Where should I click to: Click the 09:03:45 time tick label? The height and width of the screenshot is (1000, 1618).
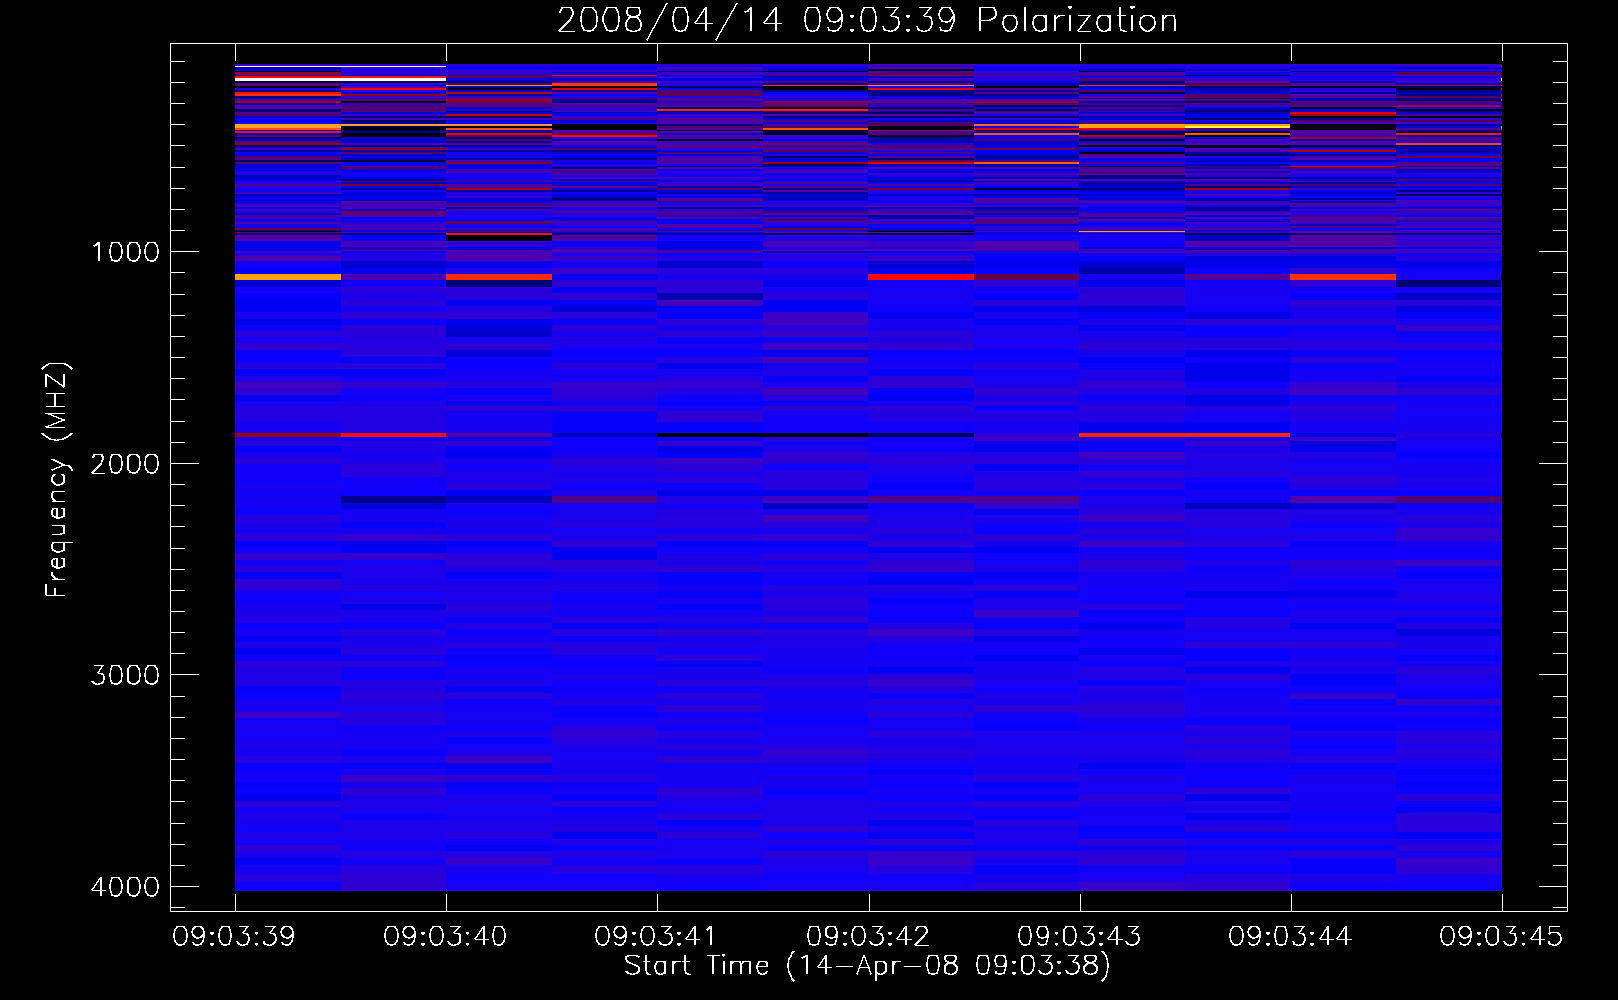click(1501, 937)
